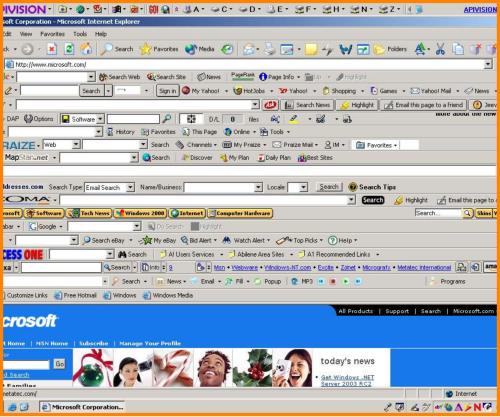Click Popup blocker toolbar button
The image size is (500, 417).
(x=268, y=281)
